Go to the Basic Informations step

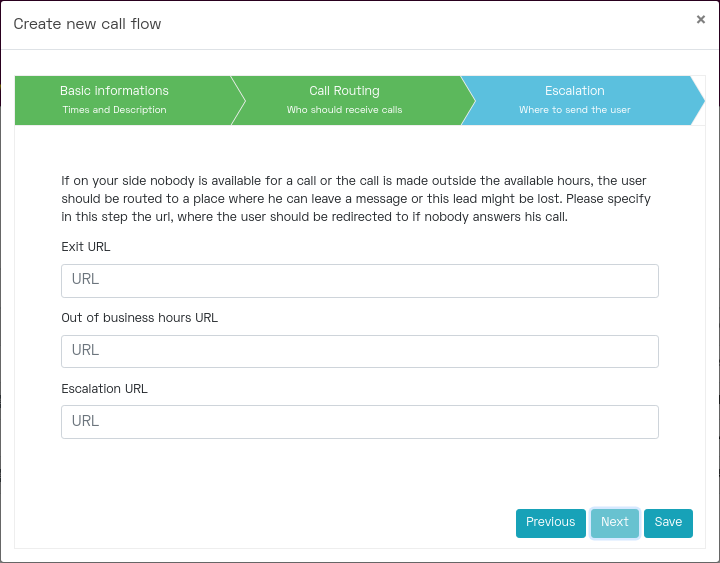coord(123,100)
